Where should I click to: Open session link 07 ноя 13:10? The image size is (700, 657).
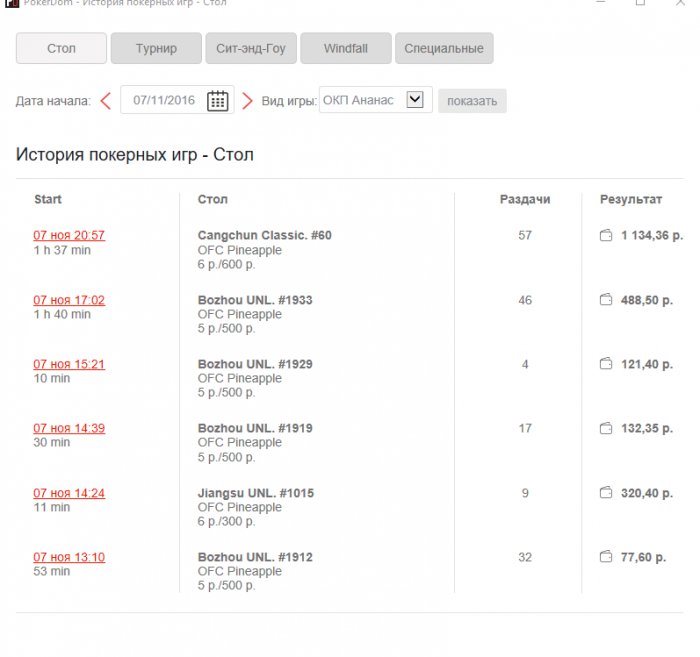click(x=69, y=557)
